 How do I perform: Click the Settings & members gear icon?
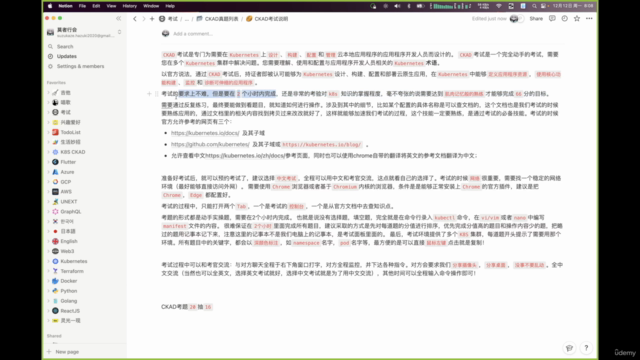[x=51, y=66]
